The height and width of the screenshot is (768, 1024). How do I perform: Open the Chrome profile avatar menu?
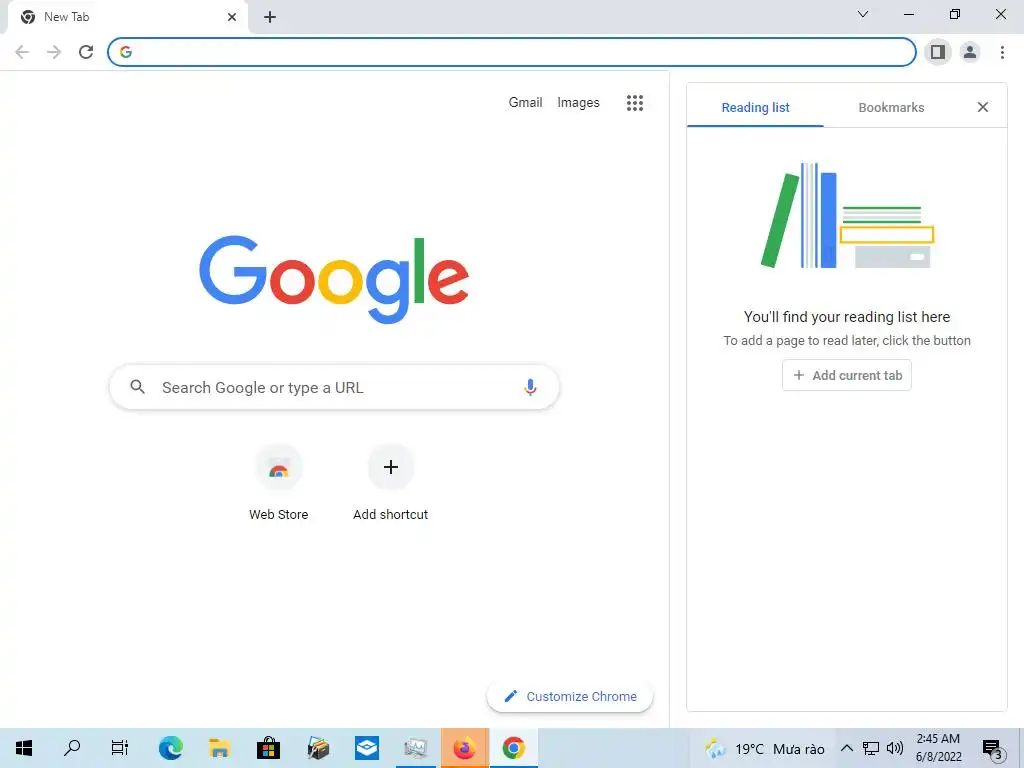[x=970, y=52]
